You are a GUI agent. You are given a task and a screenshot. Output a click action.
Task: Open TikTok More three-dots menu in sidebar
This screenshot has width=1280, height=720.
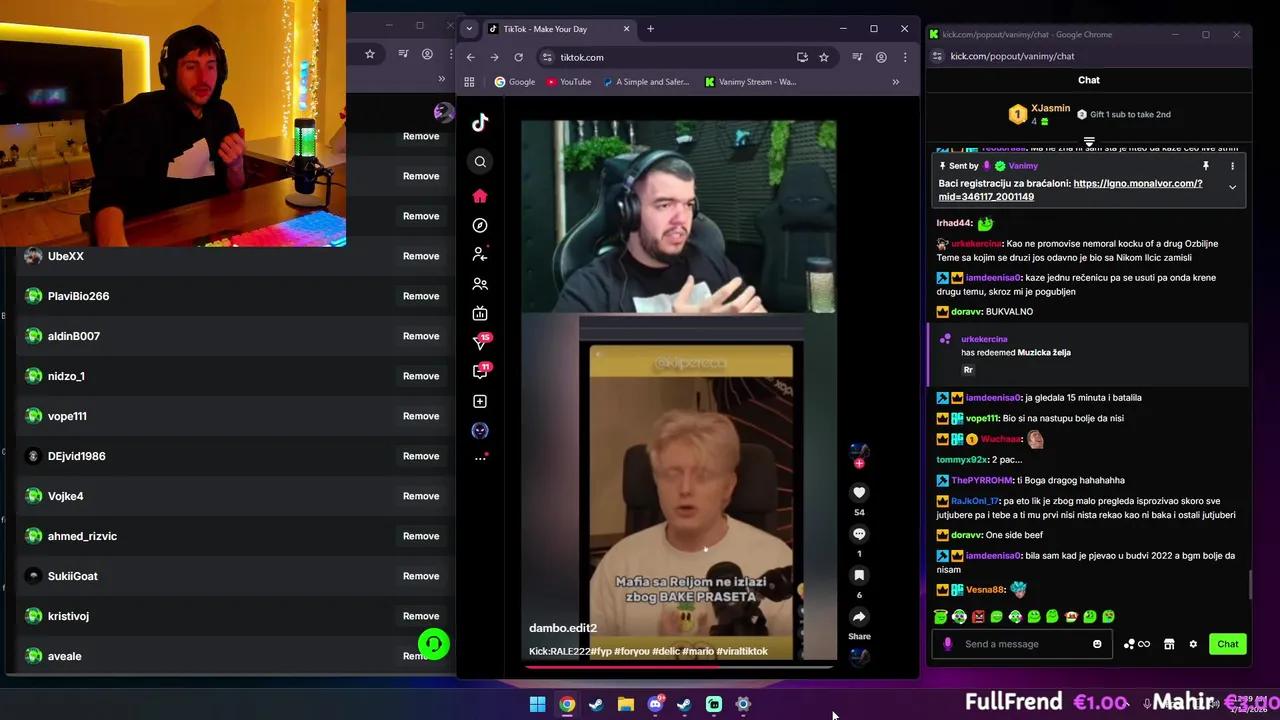480,457
